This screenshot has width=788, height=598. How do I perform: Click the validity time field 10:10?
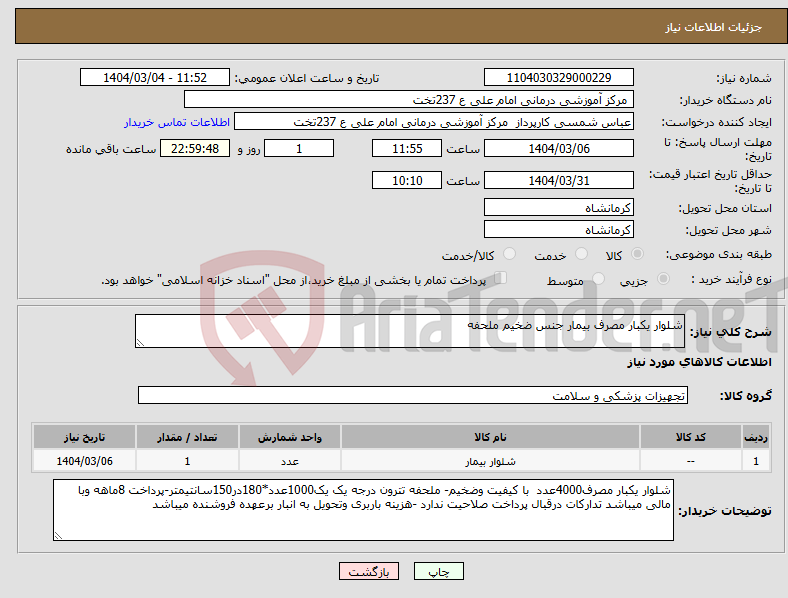click(407, 180)
